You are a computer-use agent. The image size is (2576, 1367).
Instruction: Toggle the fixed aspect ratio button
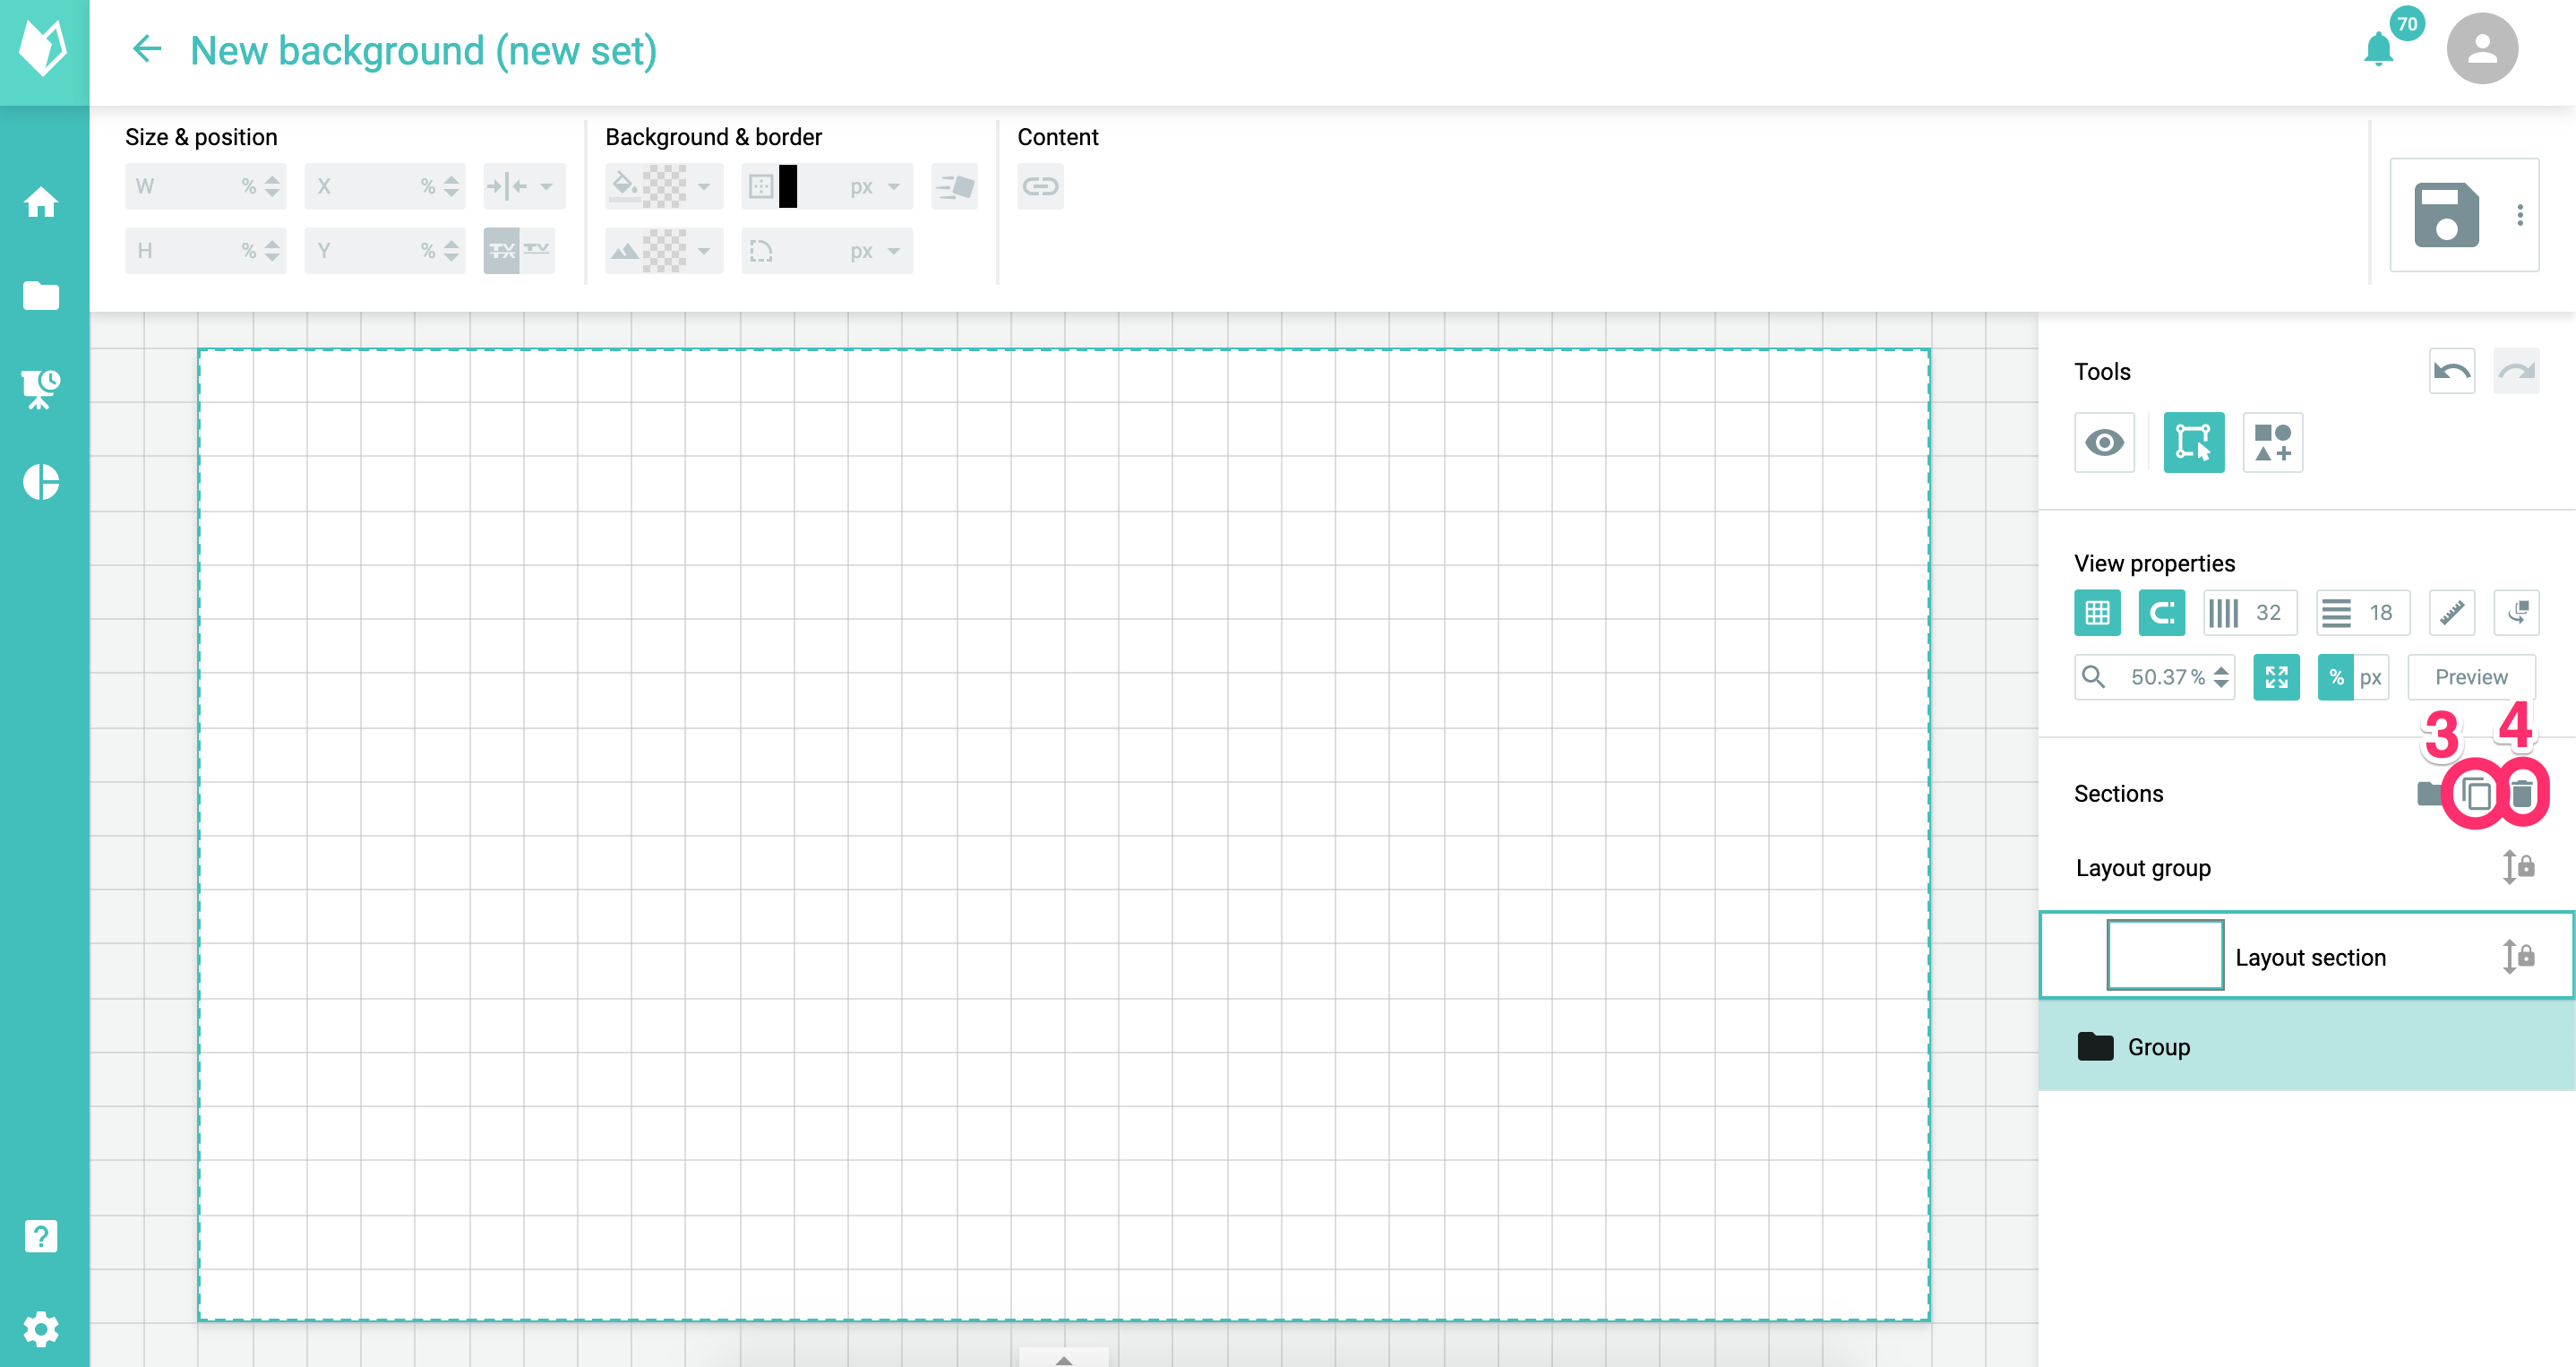[501, 250]
